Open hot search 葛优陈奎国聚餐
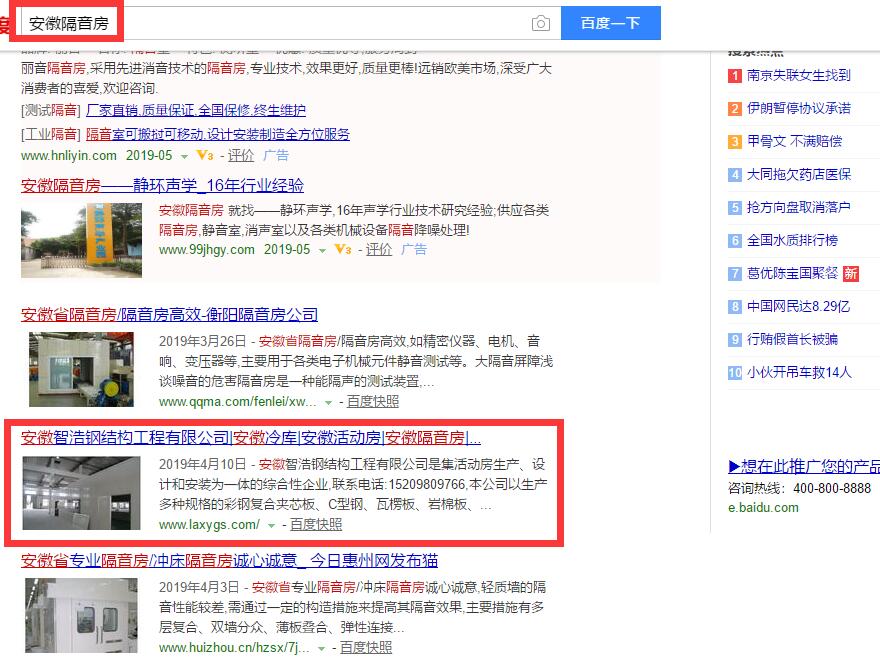880x661 pixels. [x=792, y=274]
